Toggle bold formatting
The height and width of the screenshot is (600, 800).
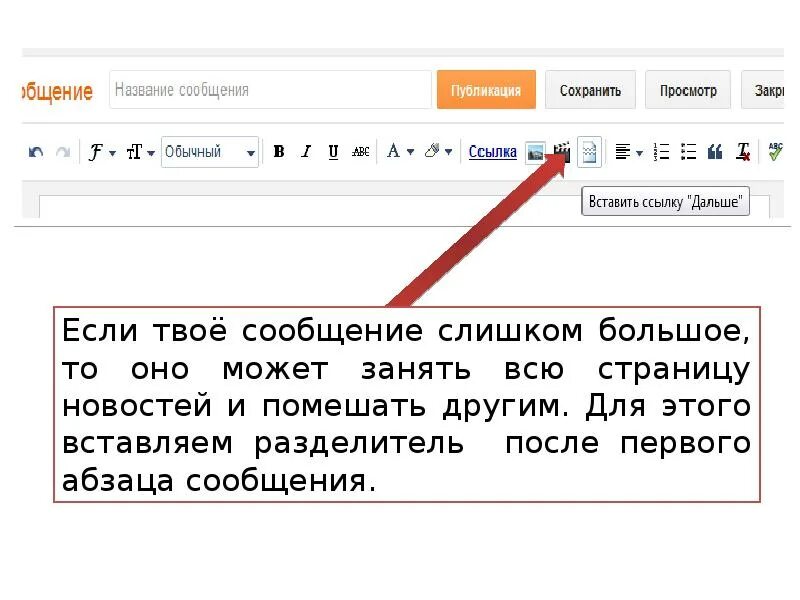[279, 152]
